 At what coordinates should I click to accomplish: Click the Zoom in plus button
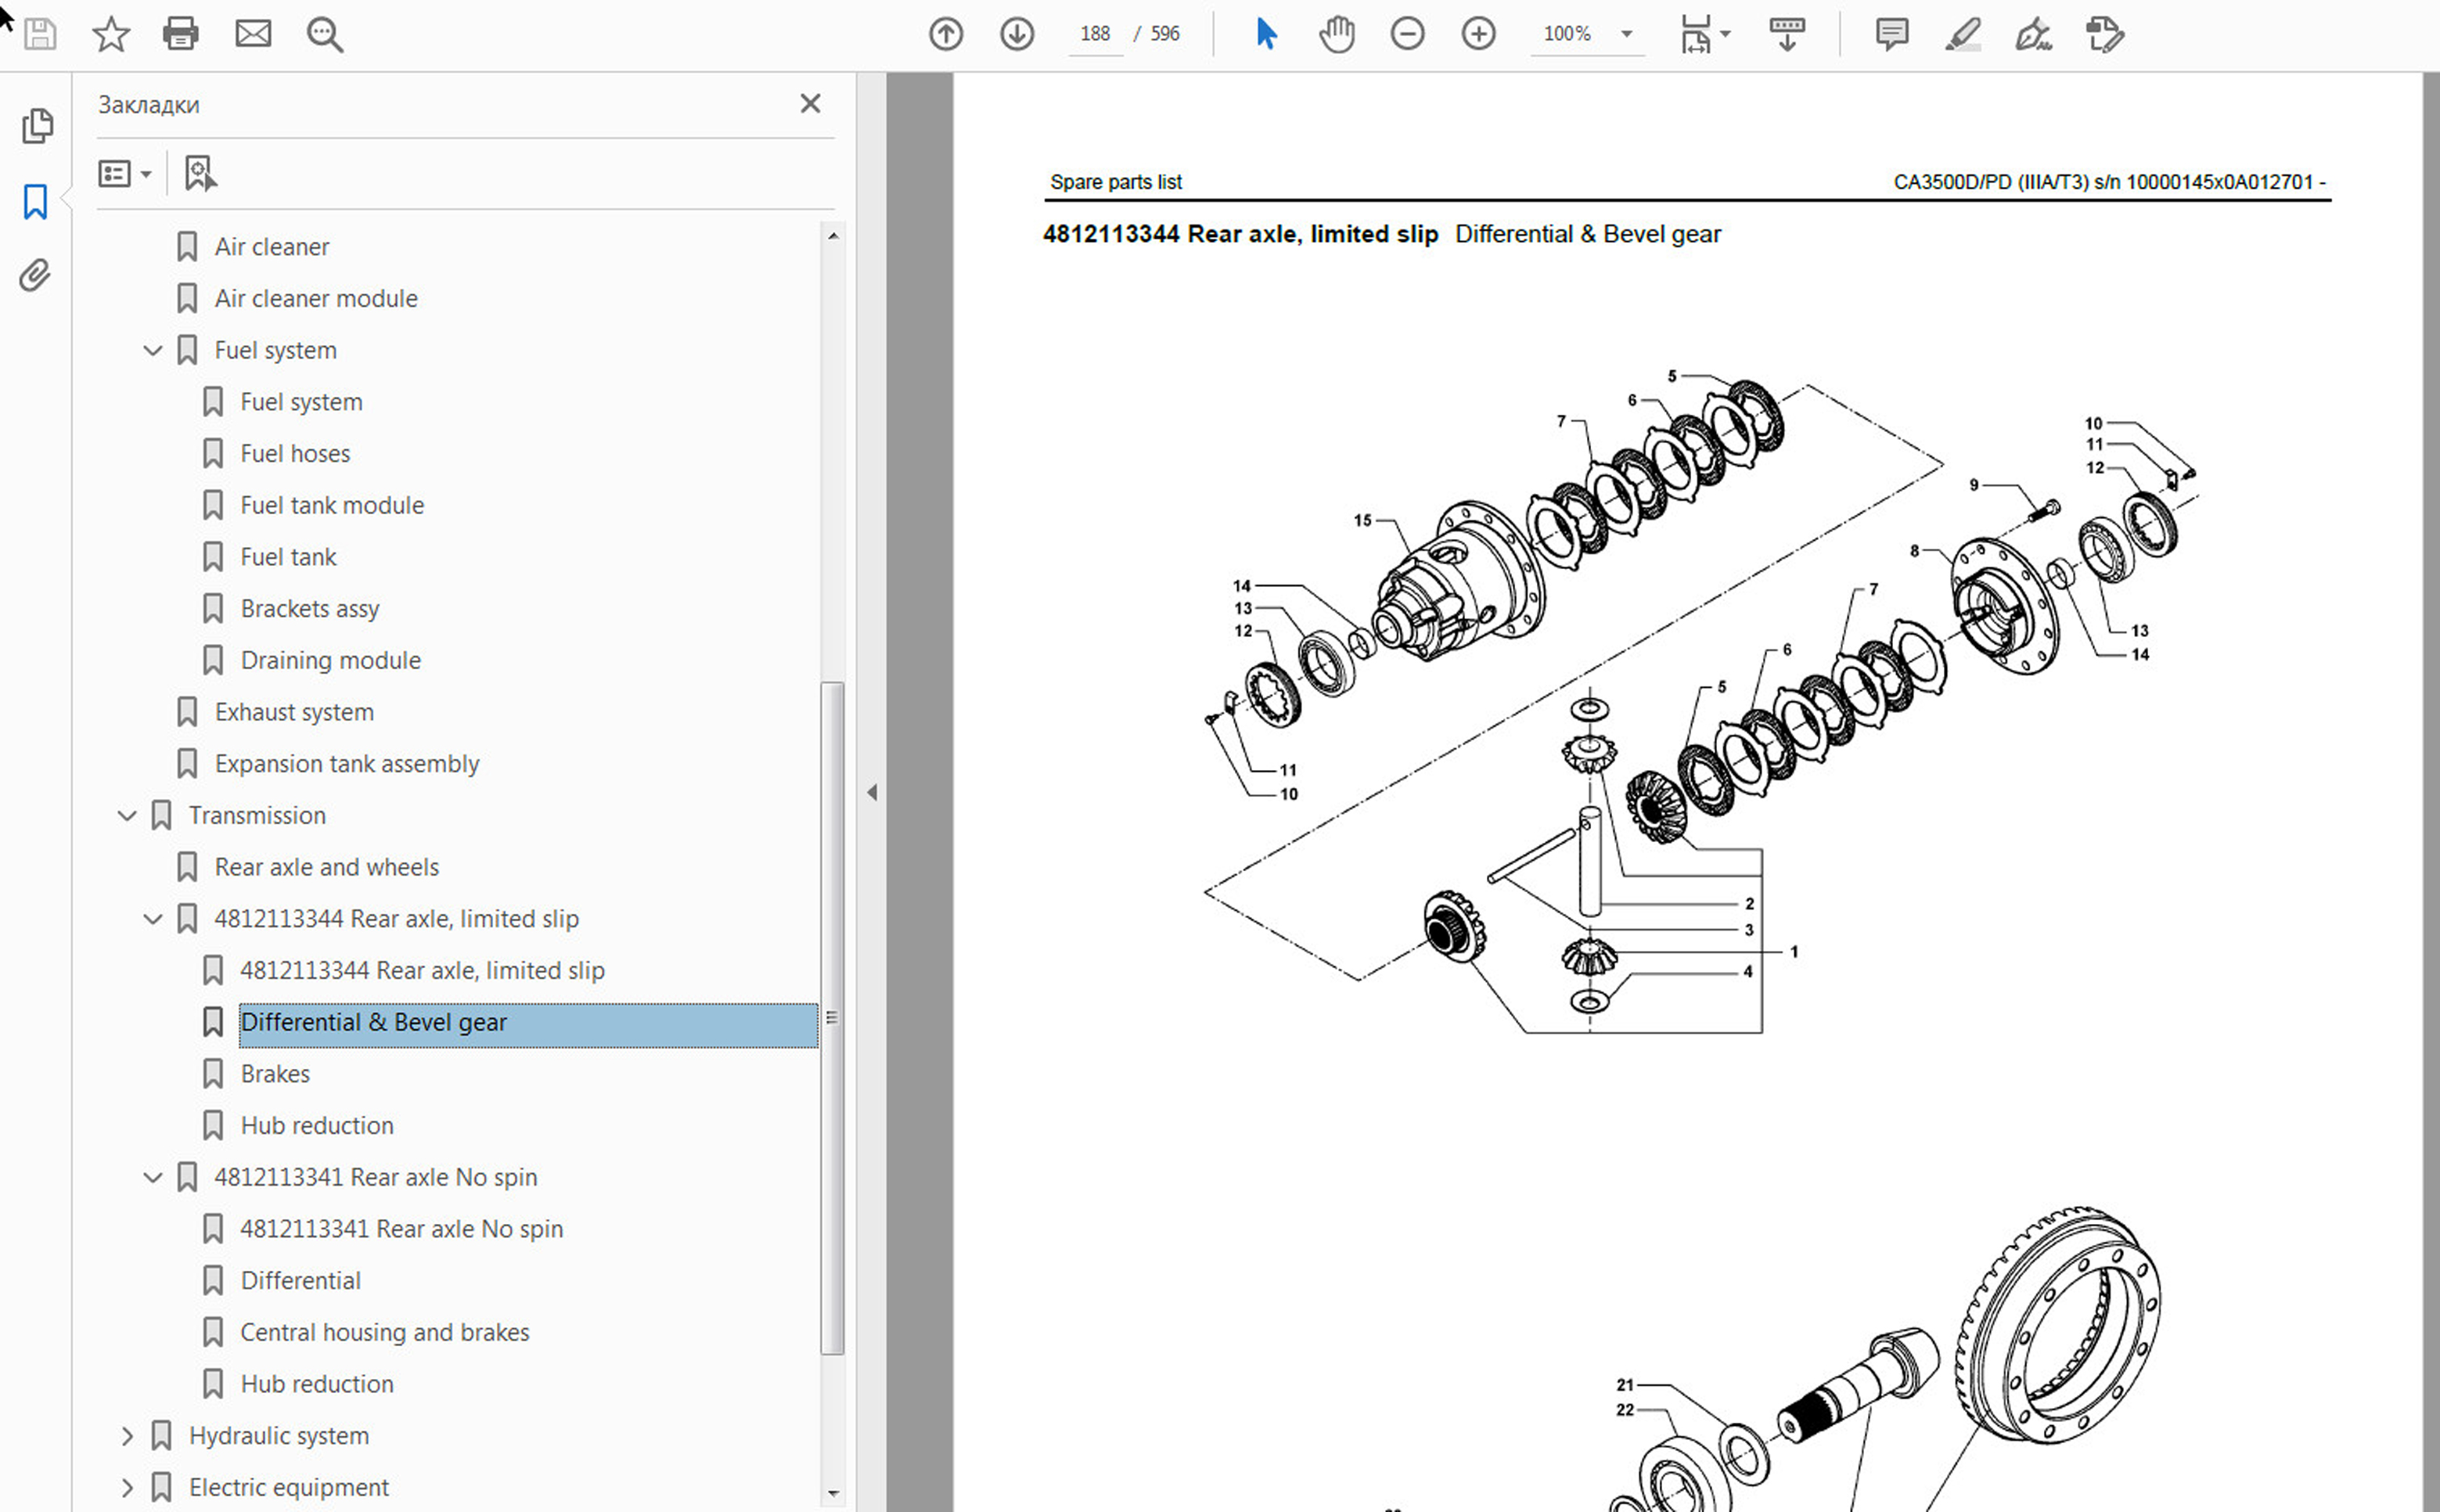[x=1478, y=34]
